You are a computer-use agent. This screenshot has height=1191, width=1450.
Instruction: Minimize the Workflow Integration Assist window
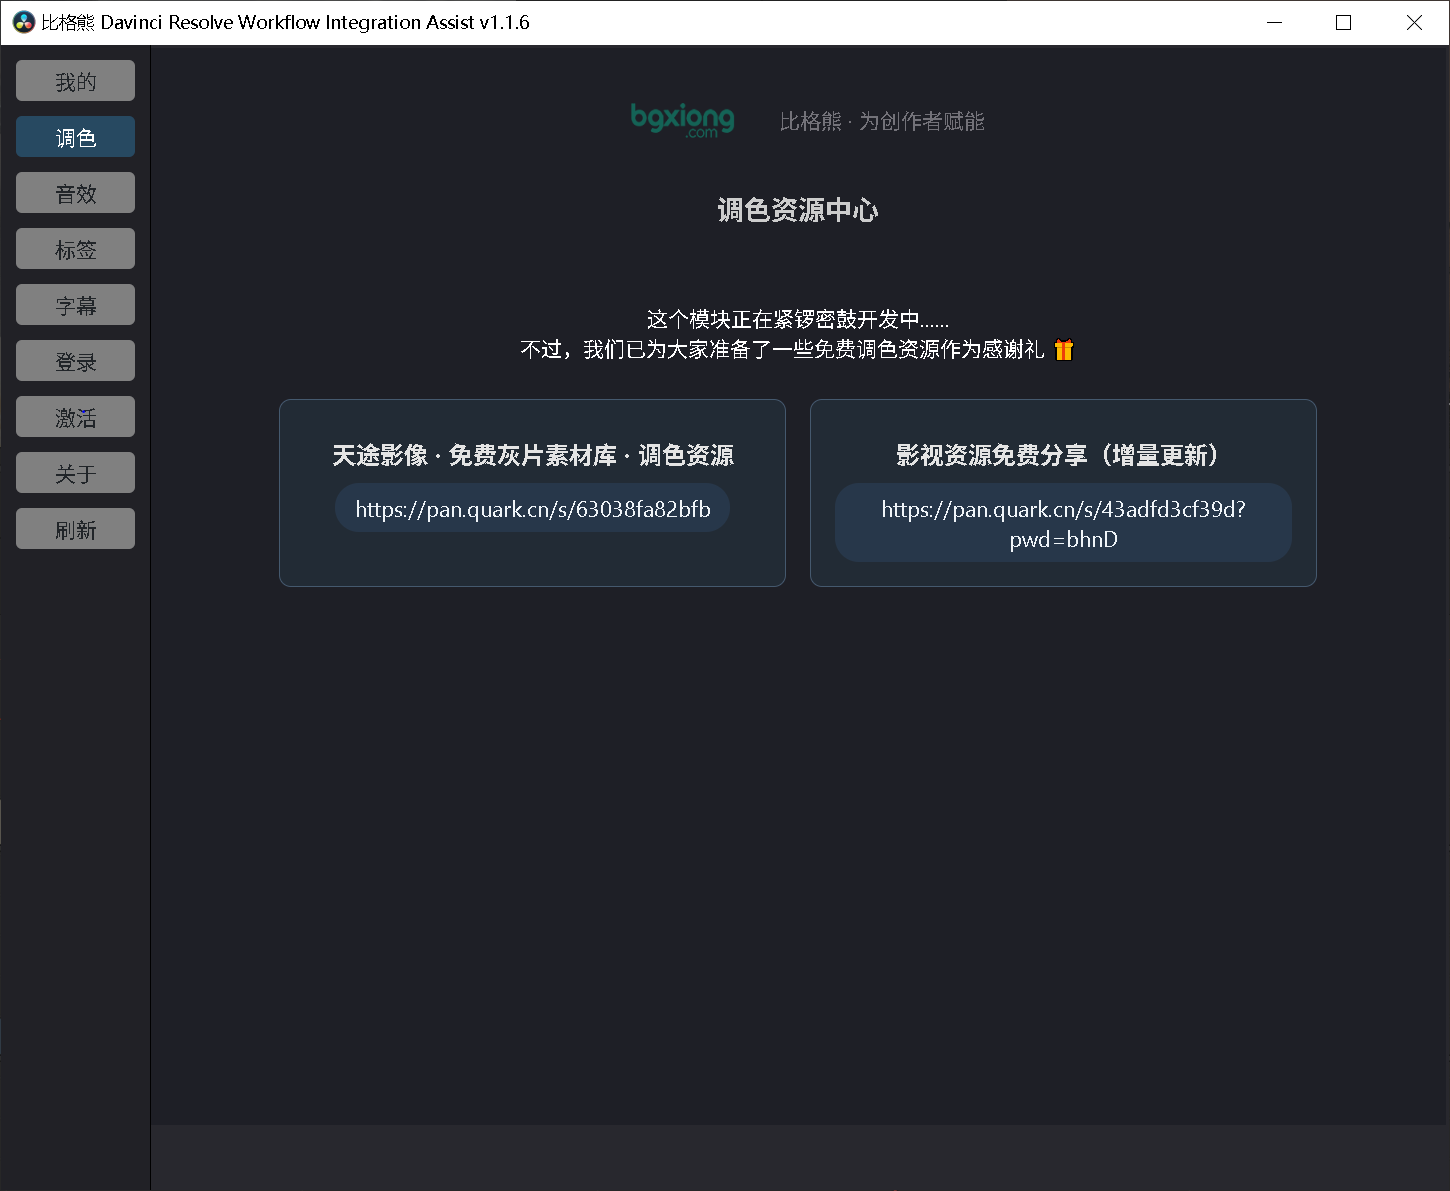[1274, 22]
